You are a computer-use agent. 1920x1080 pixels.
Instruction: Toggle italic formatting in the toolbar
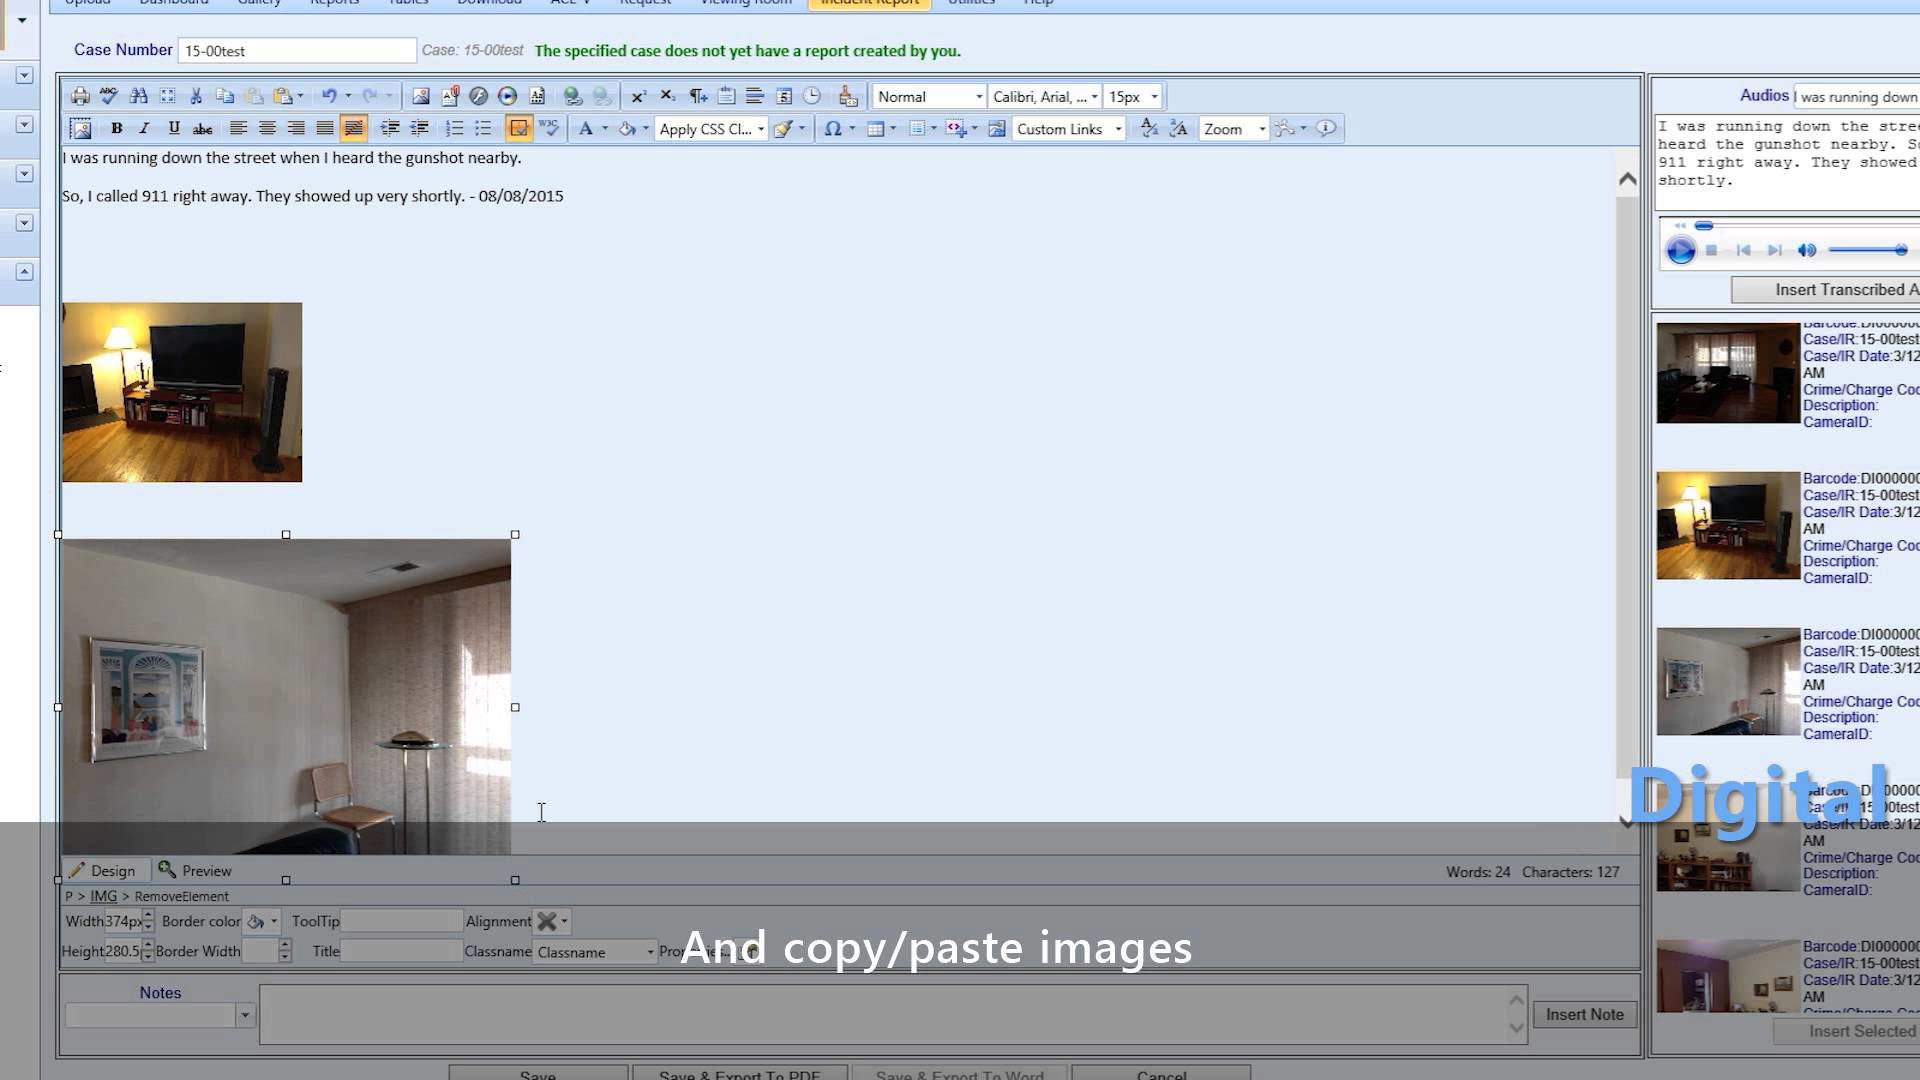(x=143, y=128)
